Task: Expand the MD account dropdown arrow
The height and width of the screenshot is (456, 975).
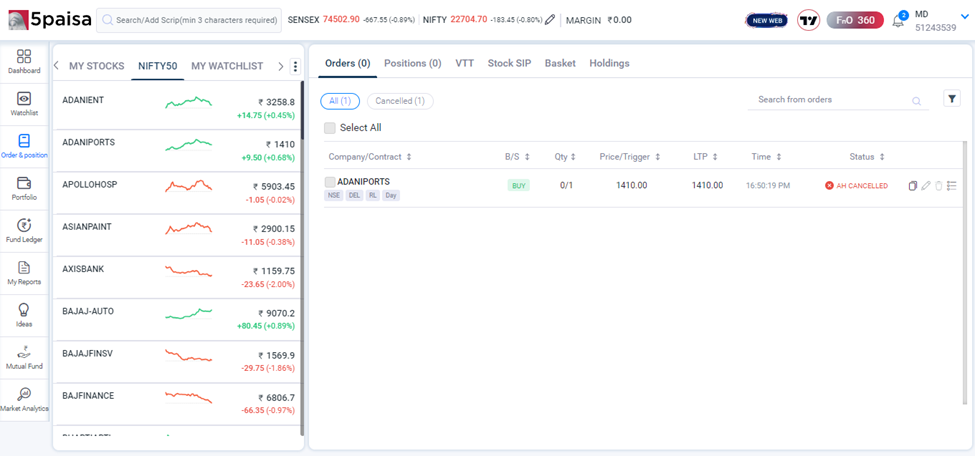Action: (x=964, y=17)
